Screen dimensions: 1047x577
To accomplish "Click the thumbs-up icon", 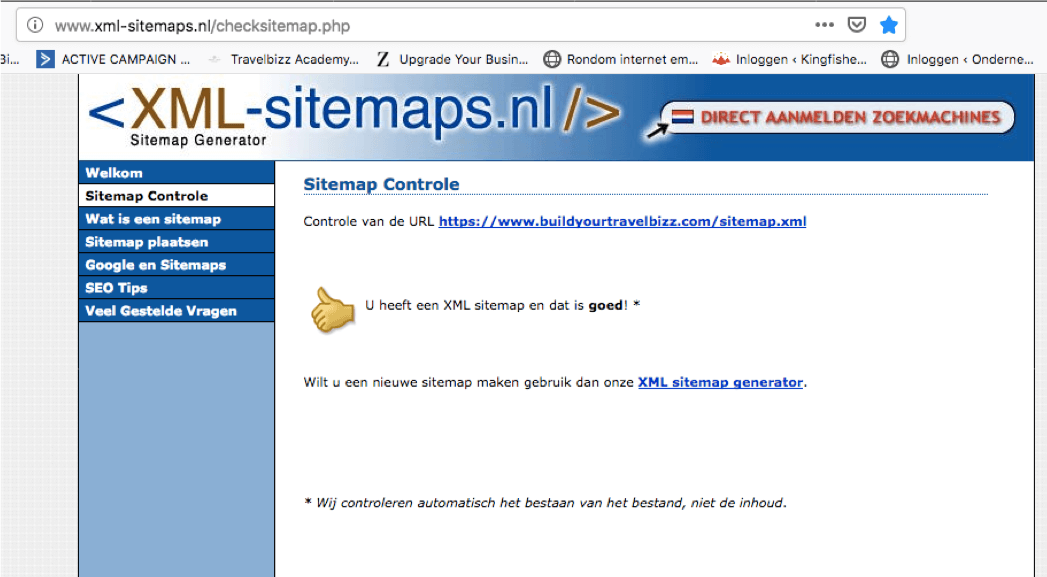I will (x=333, y=309).
